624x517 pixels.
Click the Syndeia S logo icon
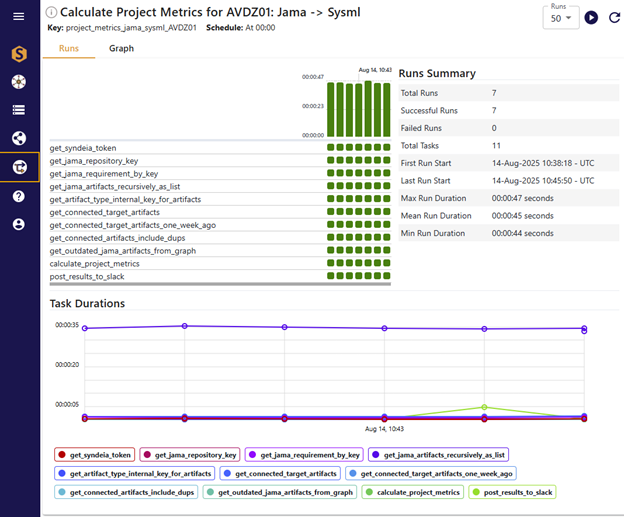[x=19, y=54]
